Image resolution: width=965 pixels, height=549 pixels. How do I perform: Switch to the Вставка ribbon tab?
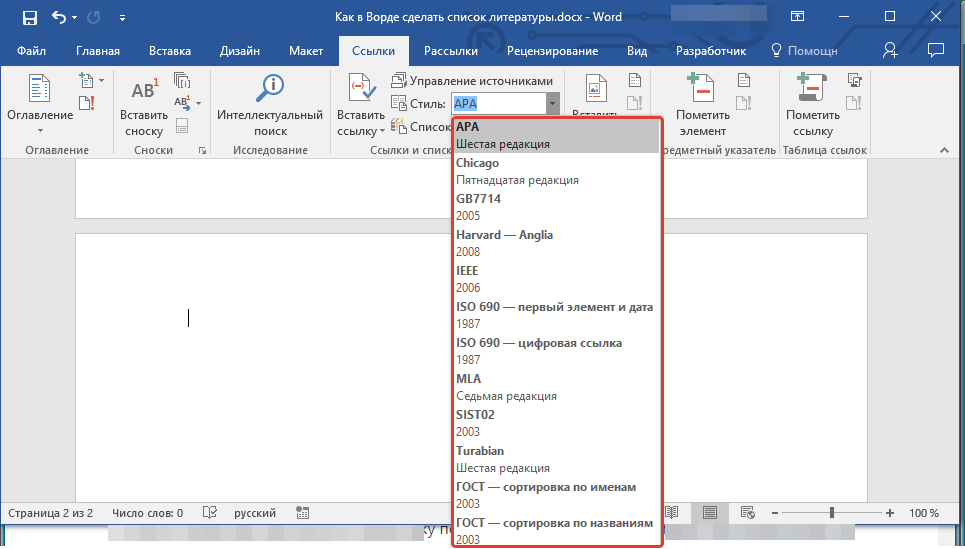pyautogui.click(x=170, y=51)
